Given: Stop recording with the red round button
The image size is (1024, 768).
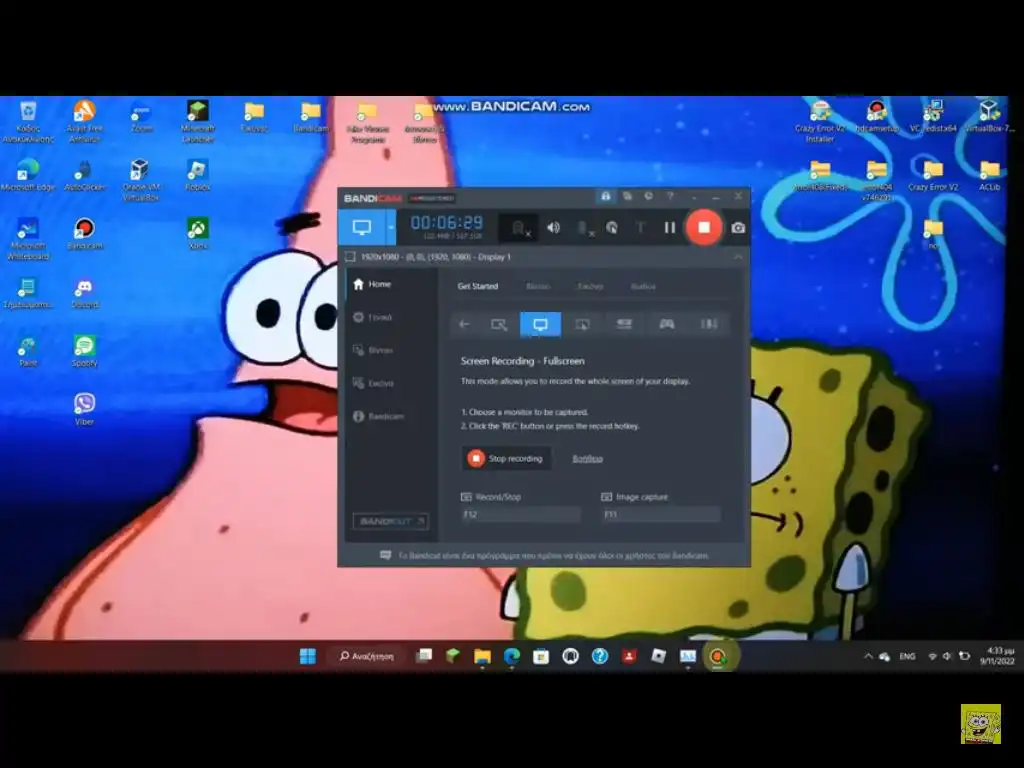Looking at the screenshot, I should pyautogui.click(x=703, y=227).
